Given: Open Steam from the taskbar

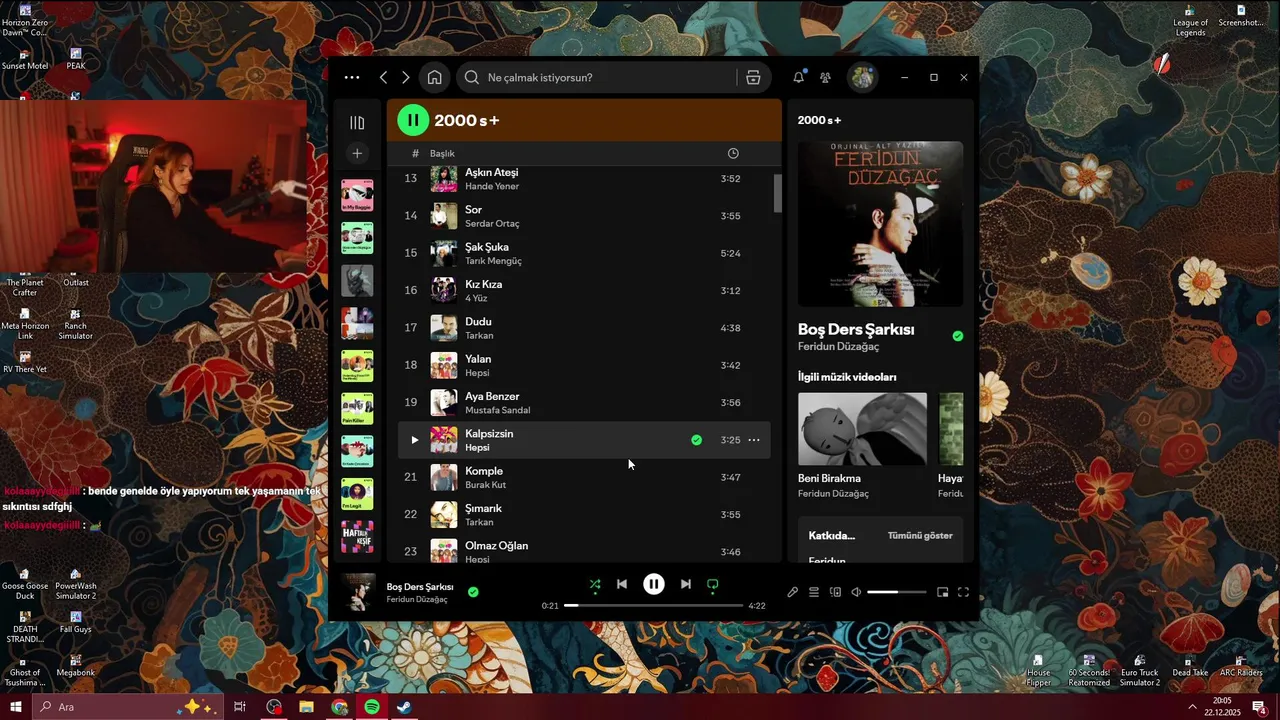Looking at the screenshot, I should 404,707.
